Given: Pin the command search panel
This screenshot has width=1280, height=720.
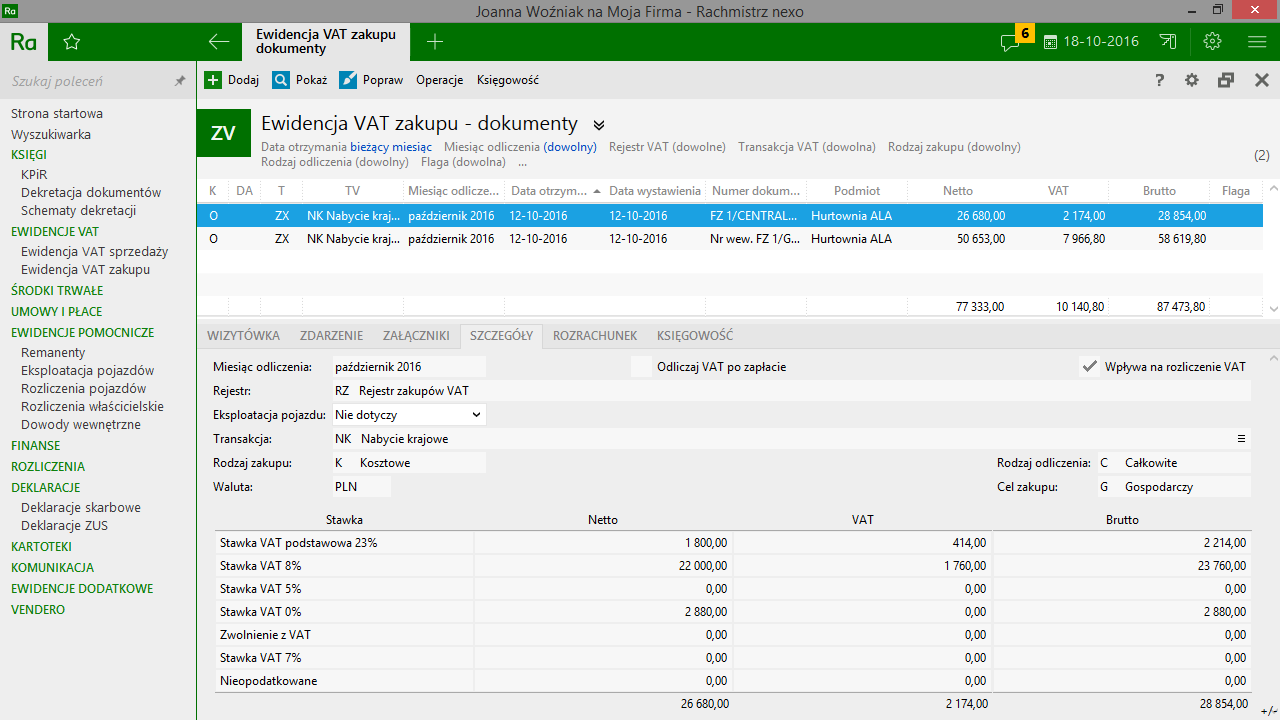Looking at the screenshot, I should 180,81.
